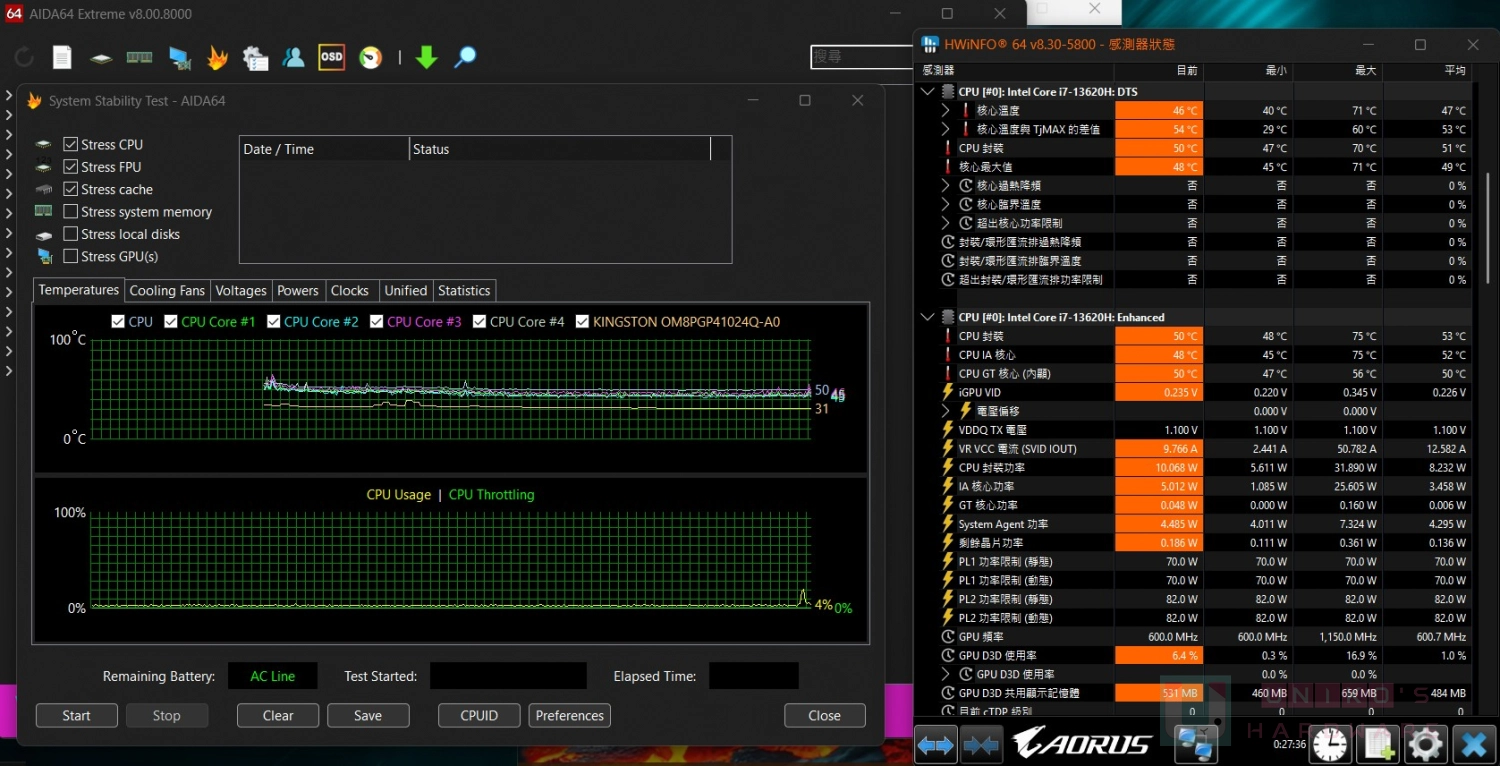Open the gear checklist preferences icon in AIDA64 toolbar
Image resolution: width=1500 pixels, height=766 pixels.
click(x=255, y=58)
